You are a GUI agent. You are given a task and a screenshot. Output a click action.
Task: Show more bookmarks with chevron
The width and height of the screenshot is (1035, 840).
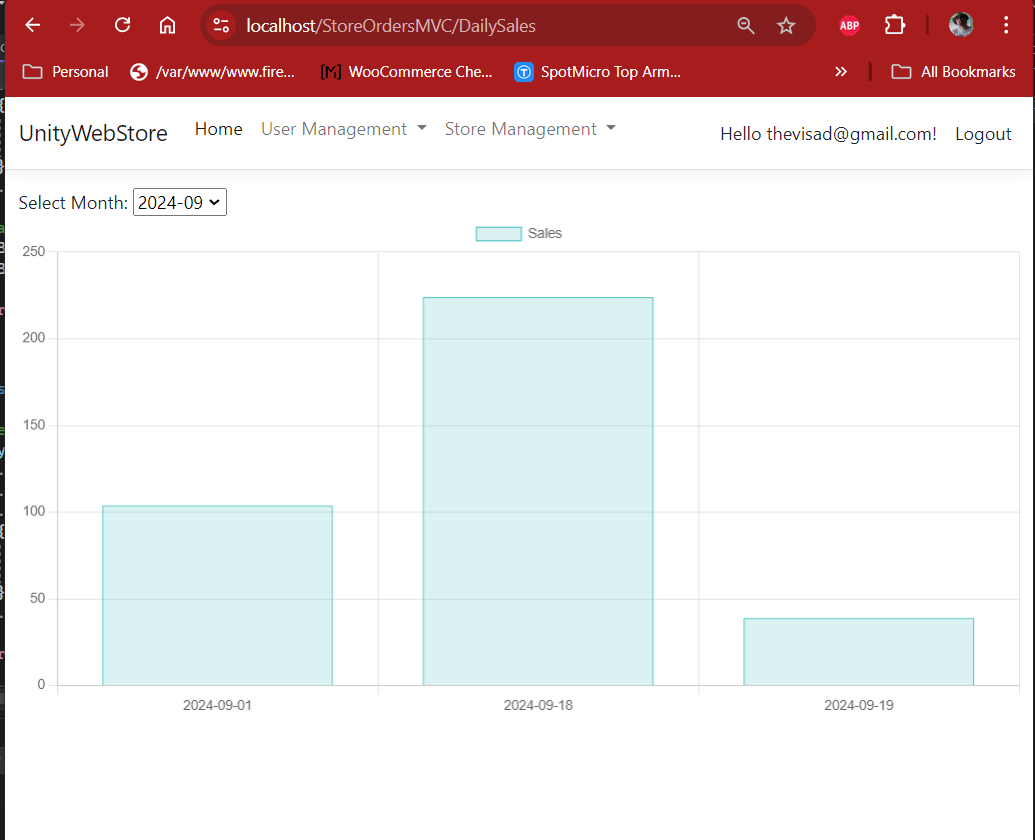(x=841, y=71)
